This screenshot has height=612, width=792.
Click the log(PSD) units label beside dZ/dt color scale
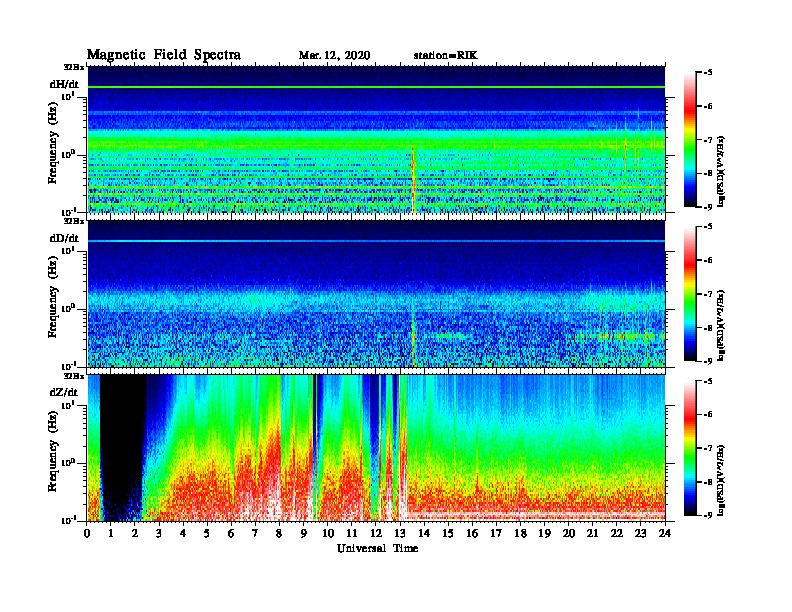721,479
